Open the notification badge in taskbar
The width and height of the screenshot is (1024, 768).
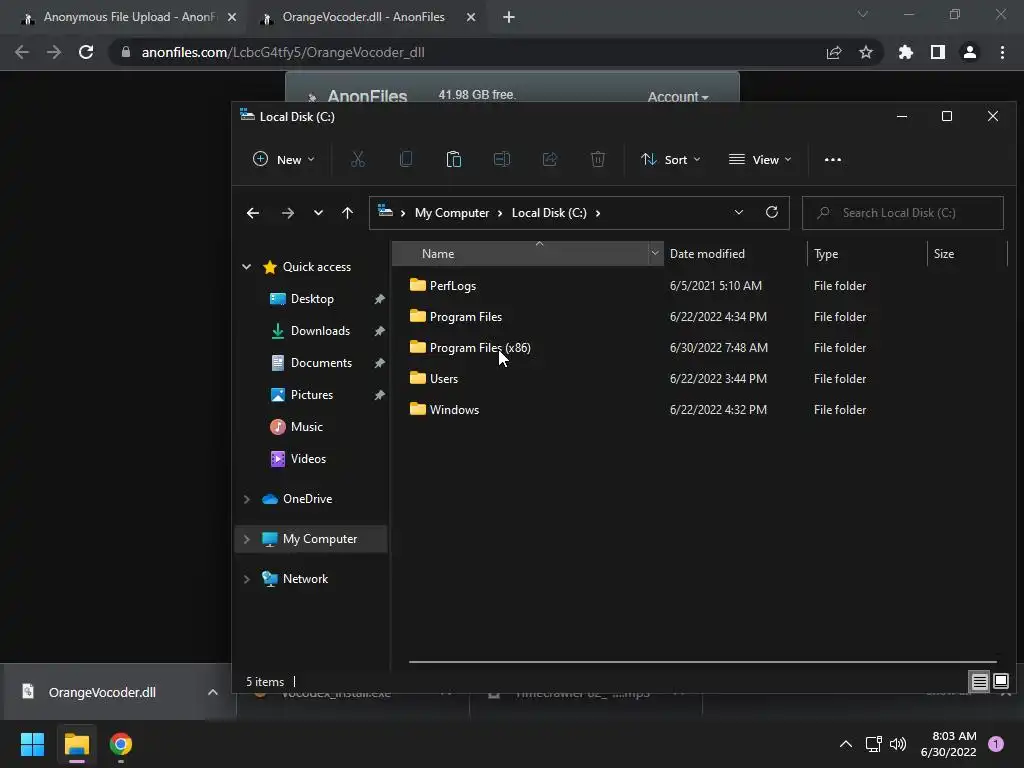tap(996, 744)
